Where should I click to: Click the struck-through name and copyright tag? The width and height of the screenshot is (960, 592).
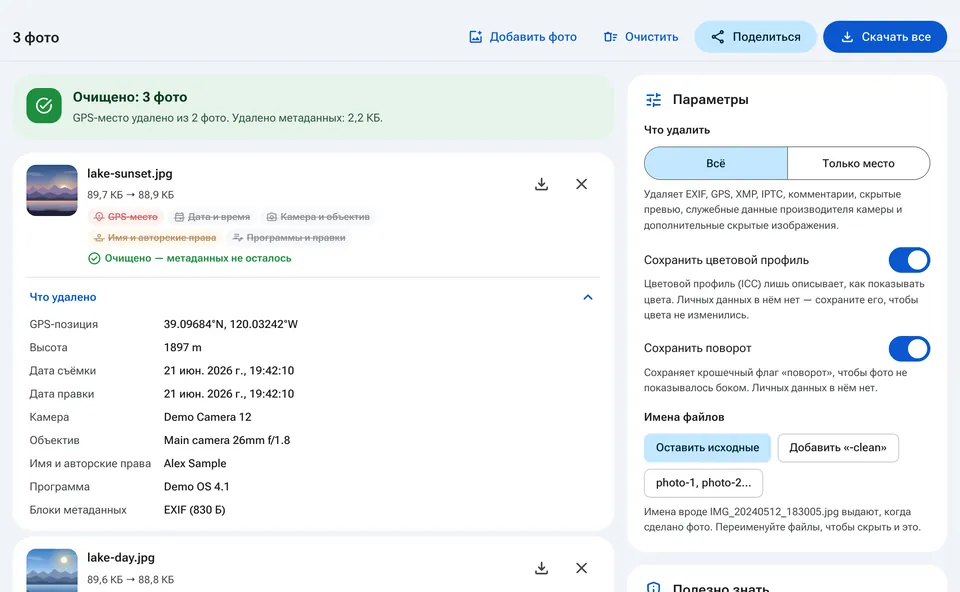tap(155, 238)
